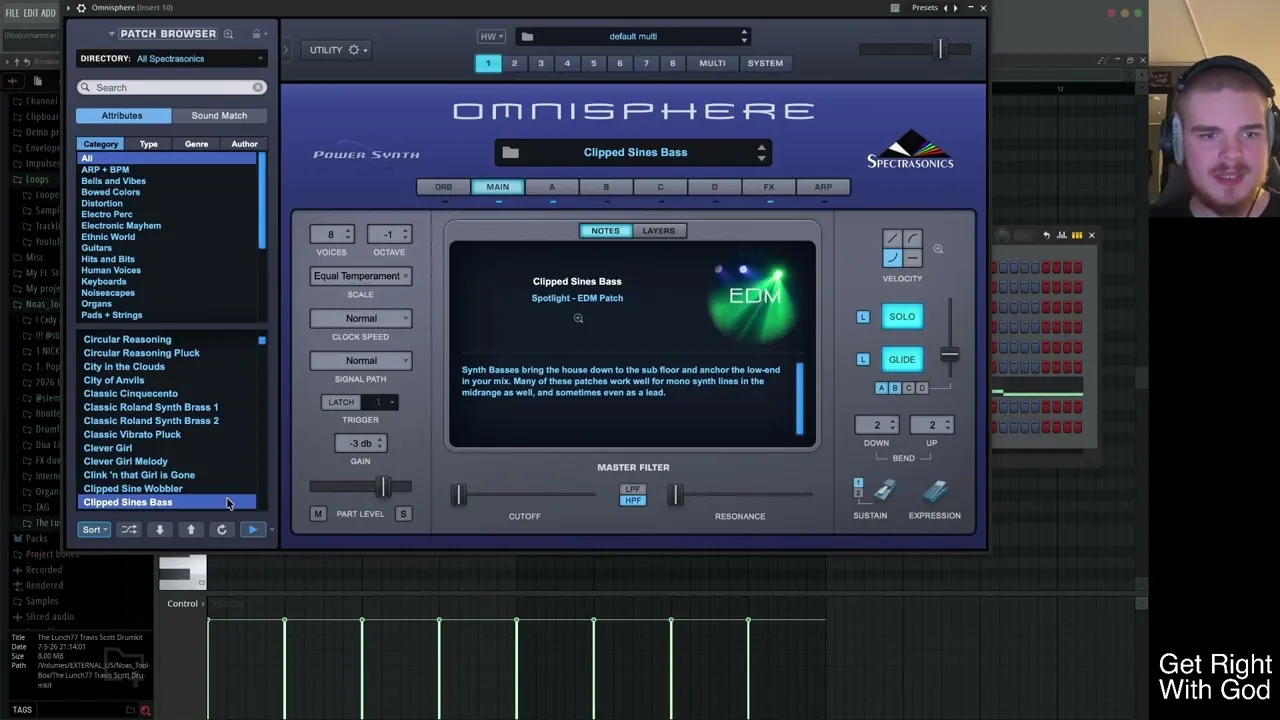Open the patch folder icon beside Clipped Sines Bass
1280x720 pixels.
[x=511, y=152]
